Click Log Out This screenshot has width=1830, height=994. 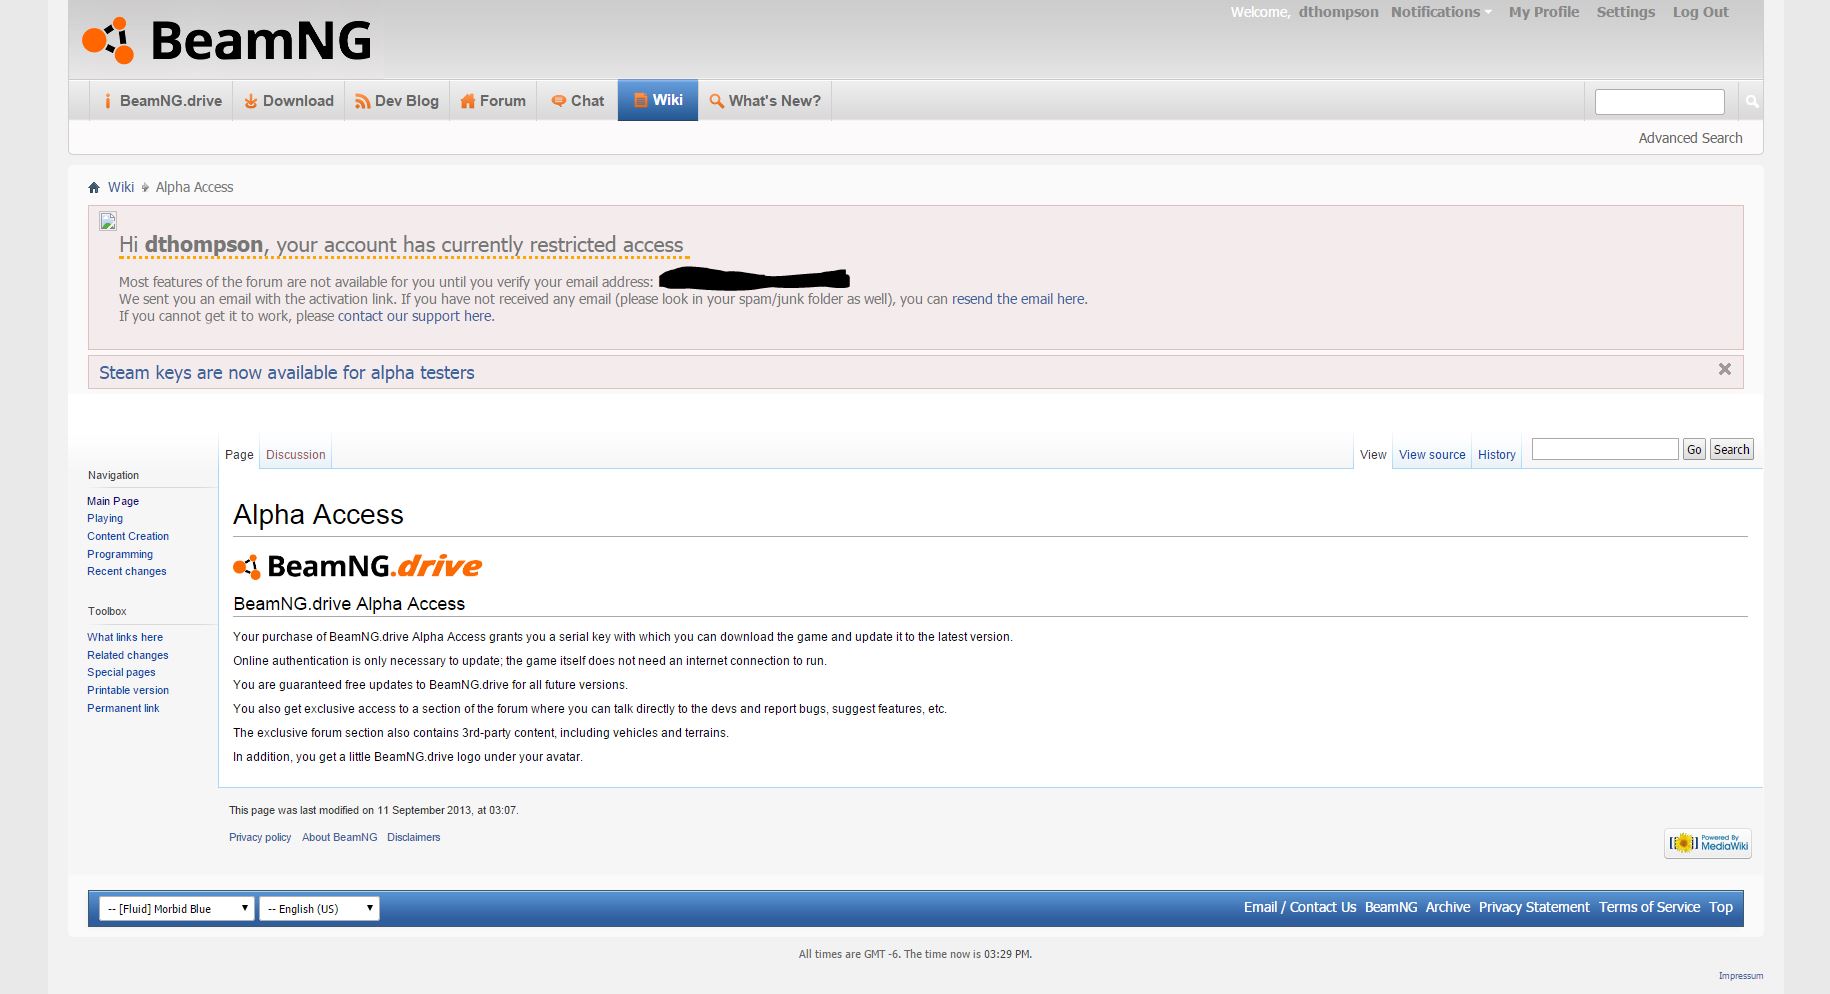[1700, 12]
